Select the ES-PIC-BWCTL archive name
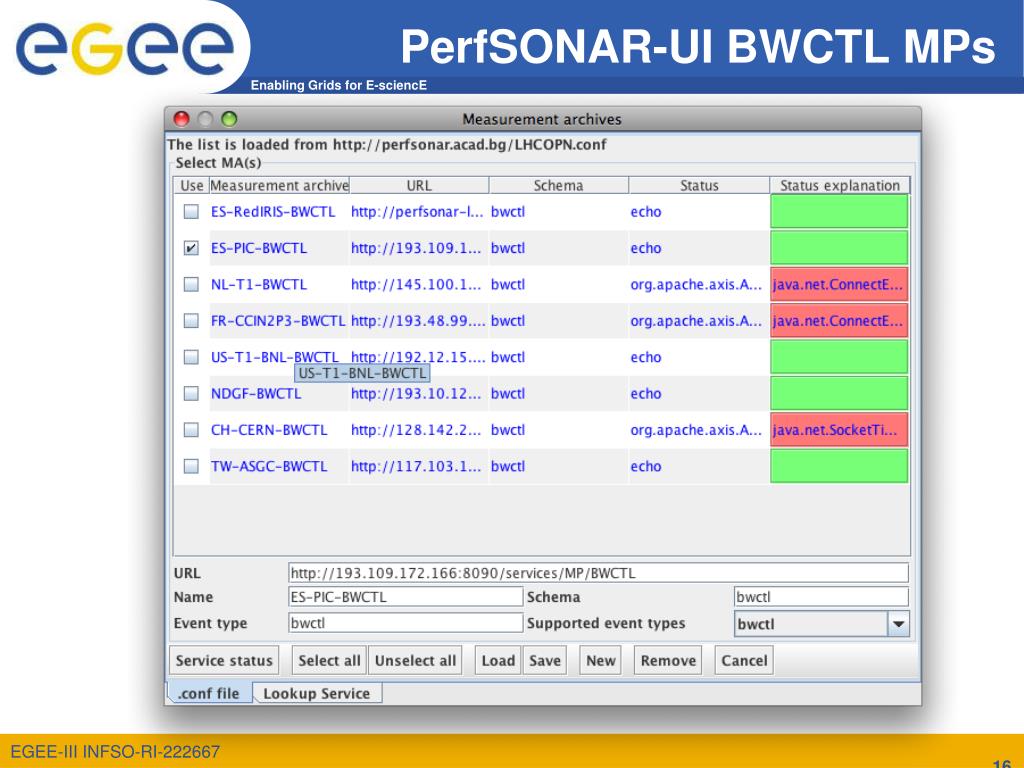 click(x=259, y=248)
